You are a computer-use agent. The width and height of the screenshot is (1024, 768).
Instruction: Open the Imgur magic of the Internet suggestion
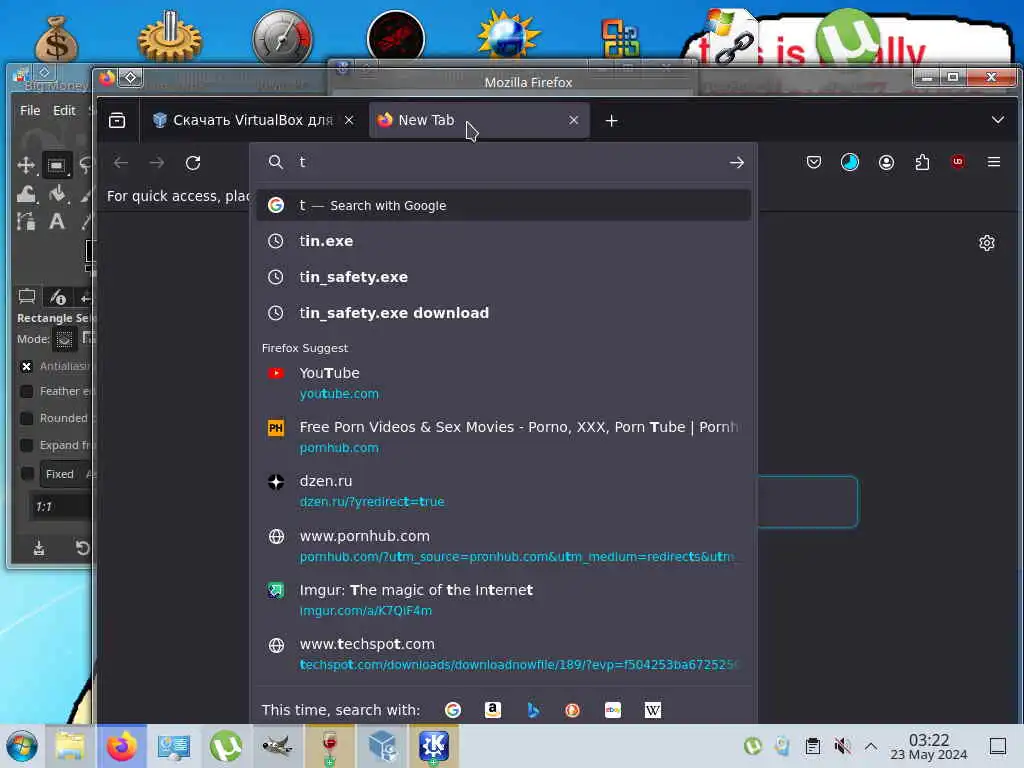(504, 600)
